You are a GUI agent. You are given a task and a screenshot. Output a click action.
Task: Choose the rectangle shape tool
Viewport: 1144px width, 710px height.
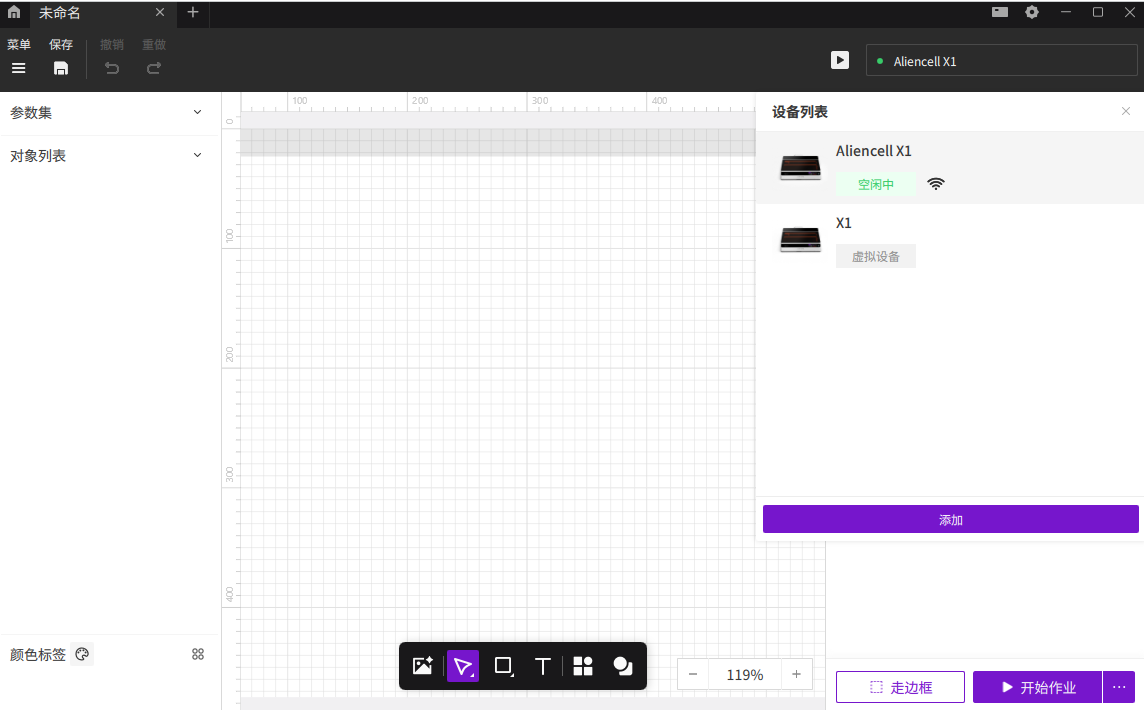pos(504,666)
